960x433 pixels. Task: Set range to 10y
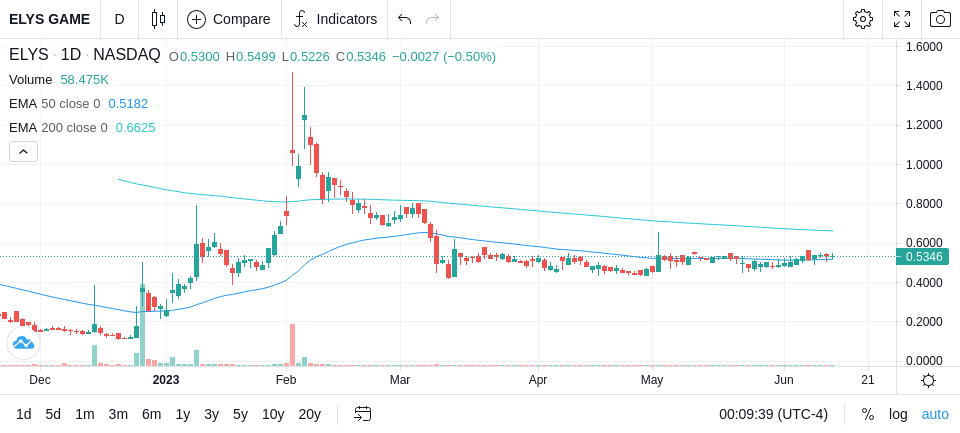pyautogui.click(x=273, y=414)
